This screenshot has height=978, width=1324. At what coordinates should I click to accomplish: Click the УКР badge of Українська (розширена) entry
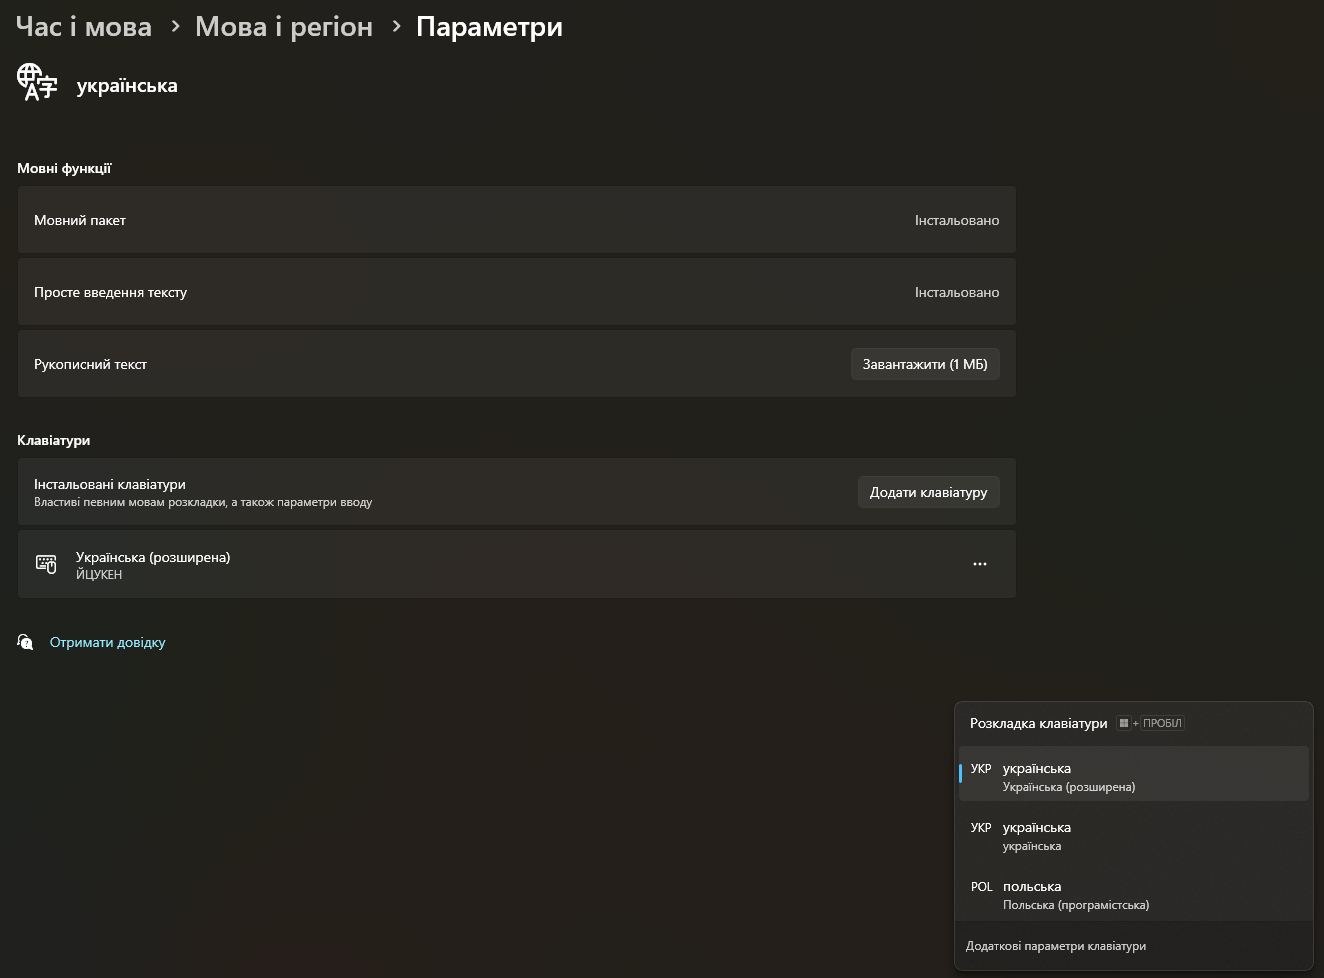tap(981, 768)
